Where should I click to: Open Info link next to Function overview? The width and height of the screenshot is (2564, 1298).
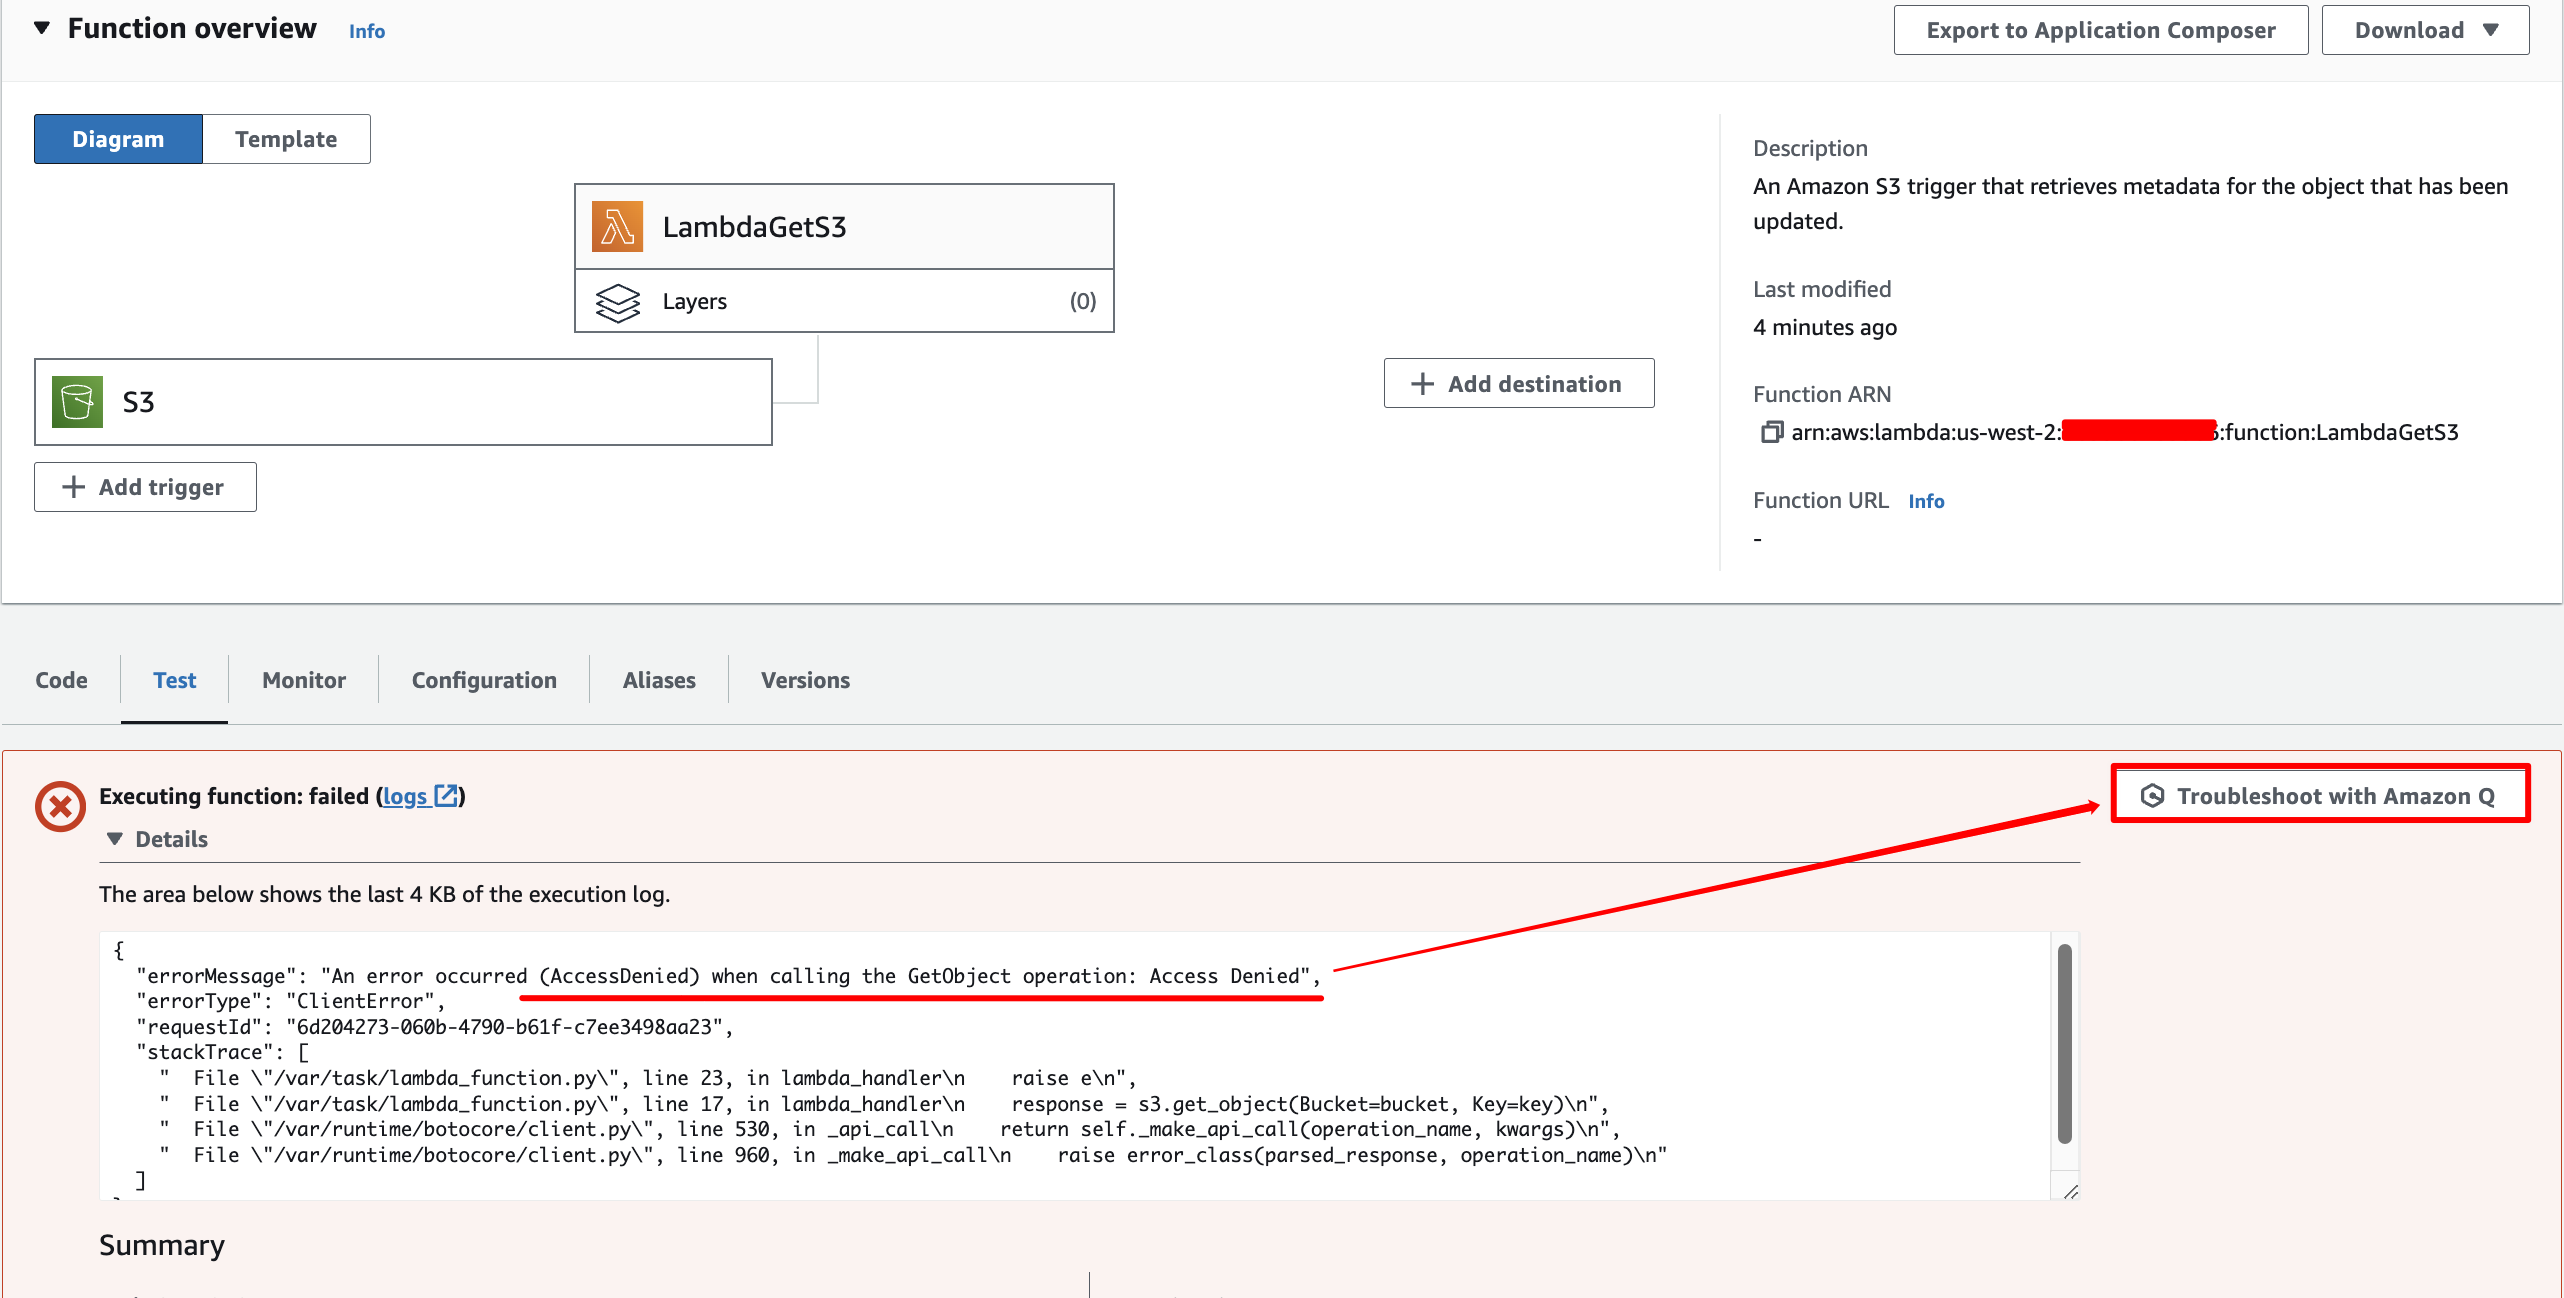click(367, 31)
